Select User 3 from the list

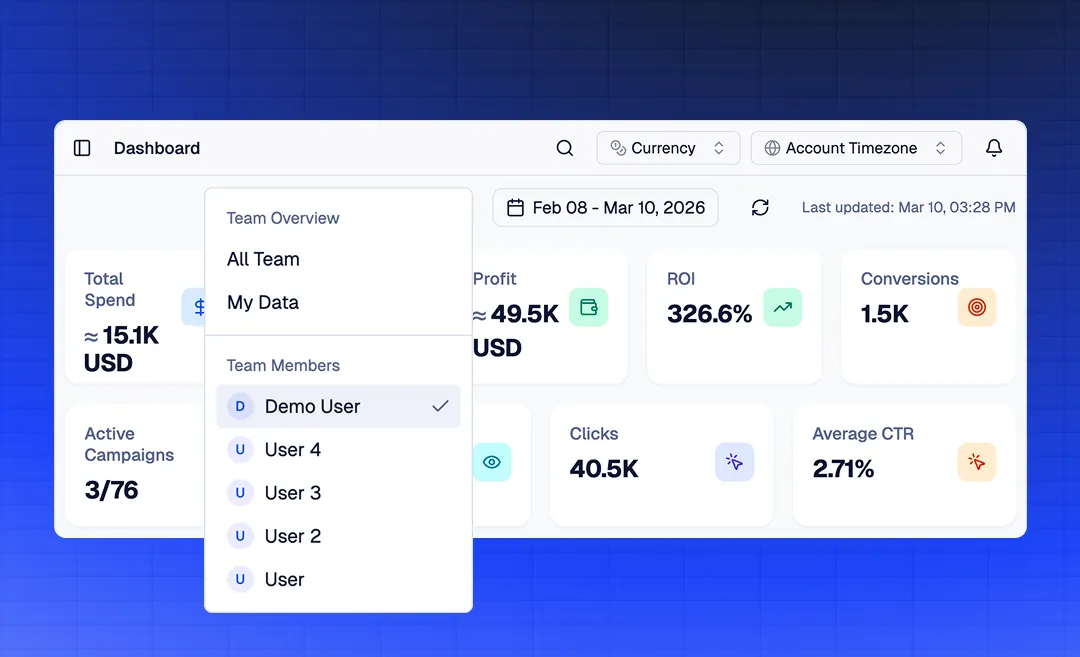click(x=293, y=492)
